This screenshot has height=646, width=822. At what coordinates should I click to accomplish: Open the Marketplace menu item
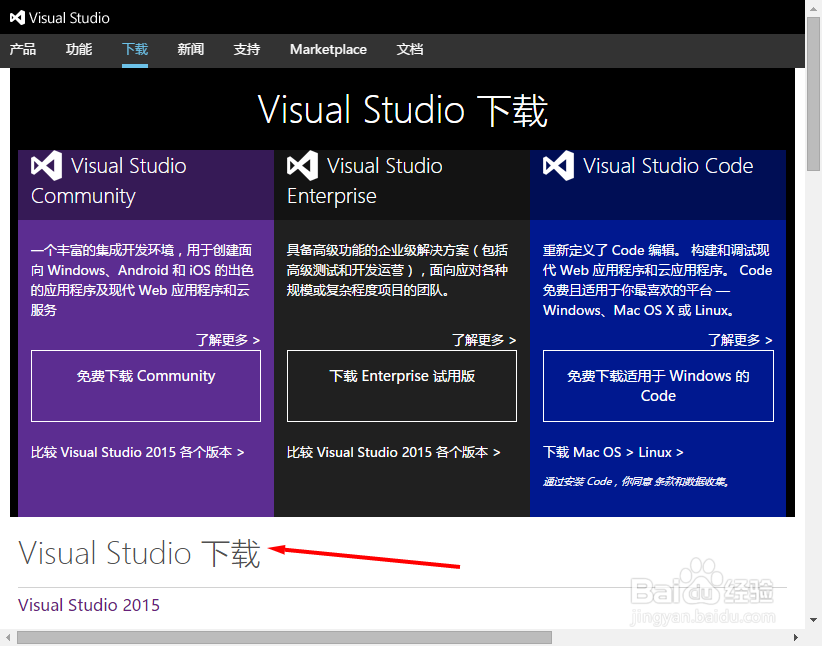point(328,49)
